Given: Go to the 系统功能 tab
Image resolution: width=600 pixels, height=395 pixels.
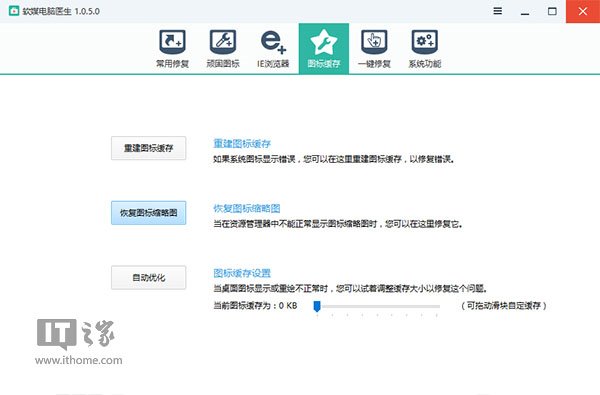Looking at the screenshot, I should [x=425, y=49].
